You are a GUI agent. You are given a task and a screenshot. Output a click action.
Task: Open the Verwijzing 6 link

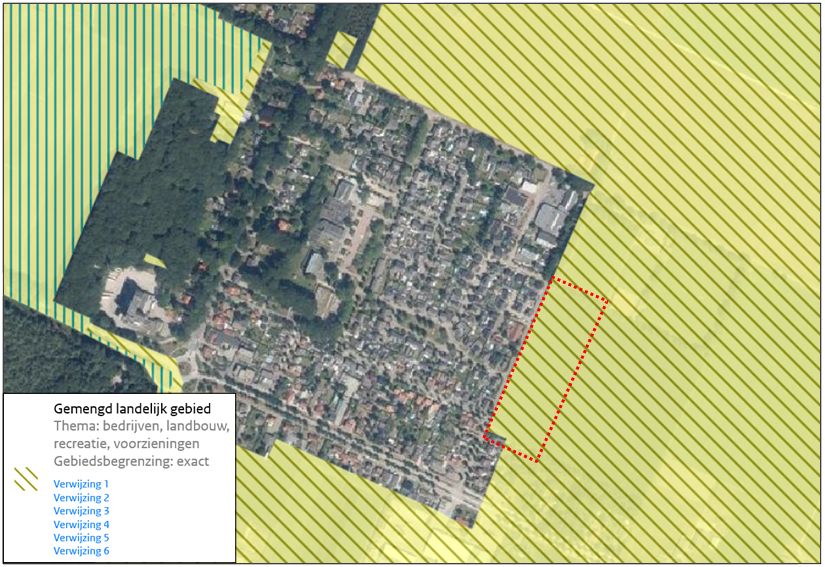(81, 551)
